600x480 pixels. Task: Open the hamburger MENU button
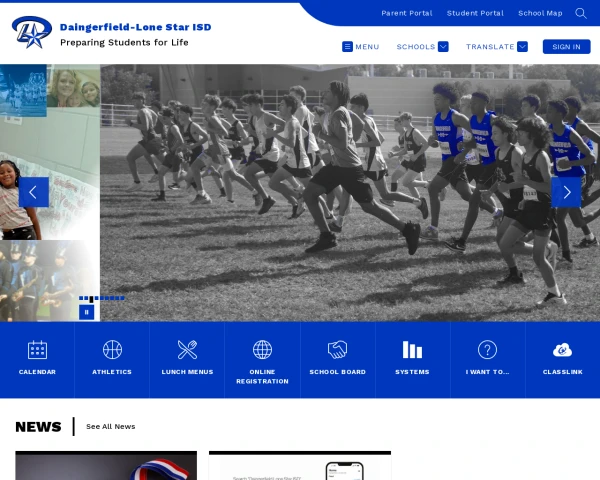pos(360,47)
